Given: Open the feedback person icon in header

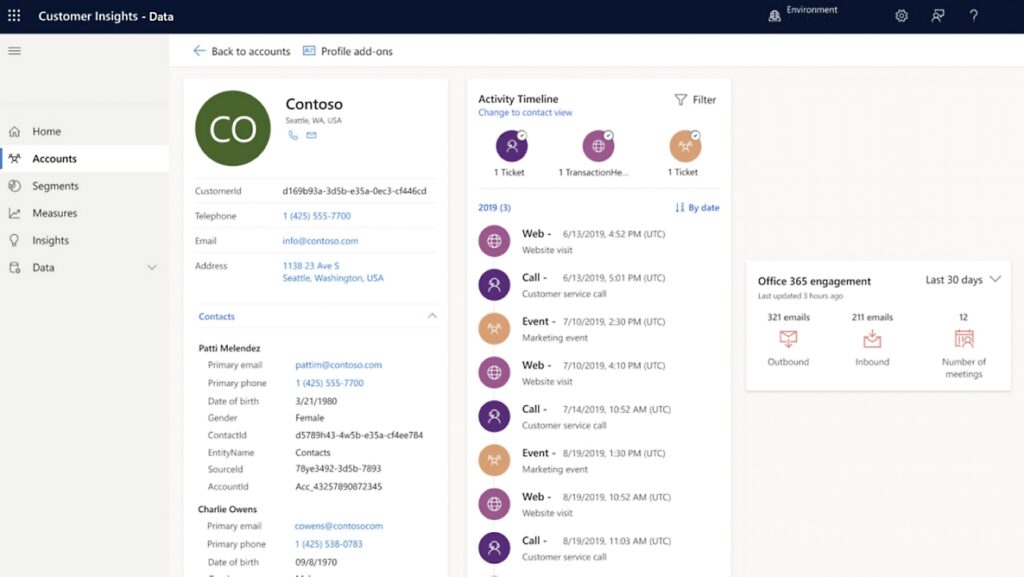Looking at the screenshot, I should (937, 16).
